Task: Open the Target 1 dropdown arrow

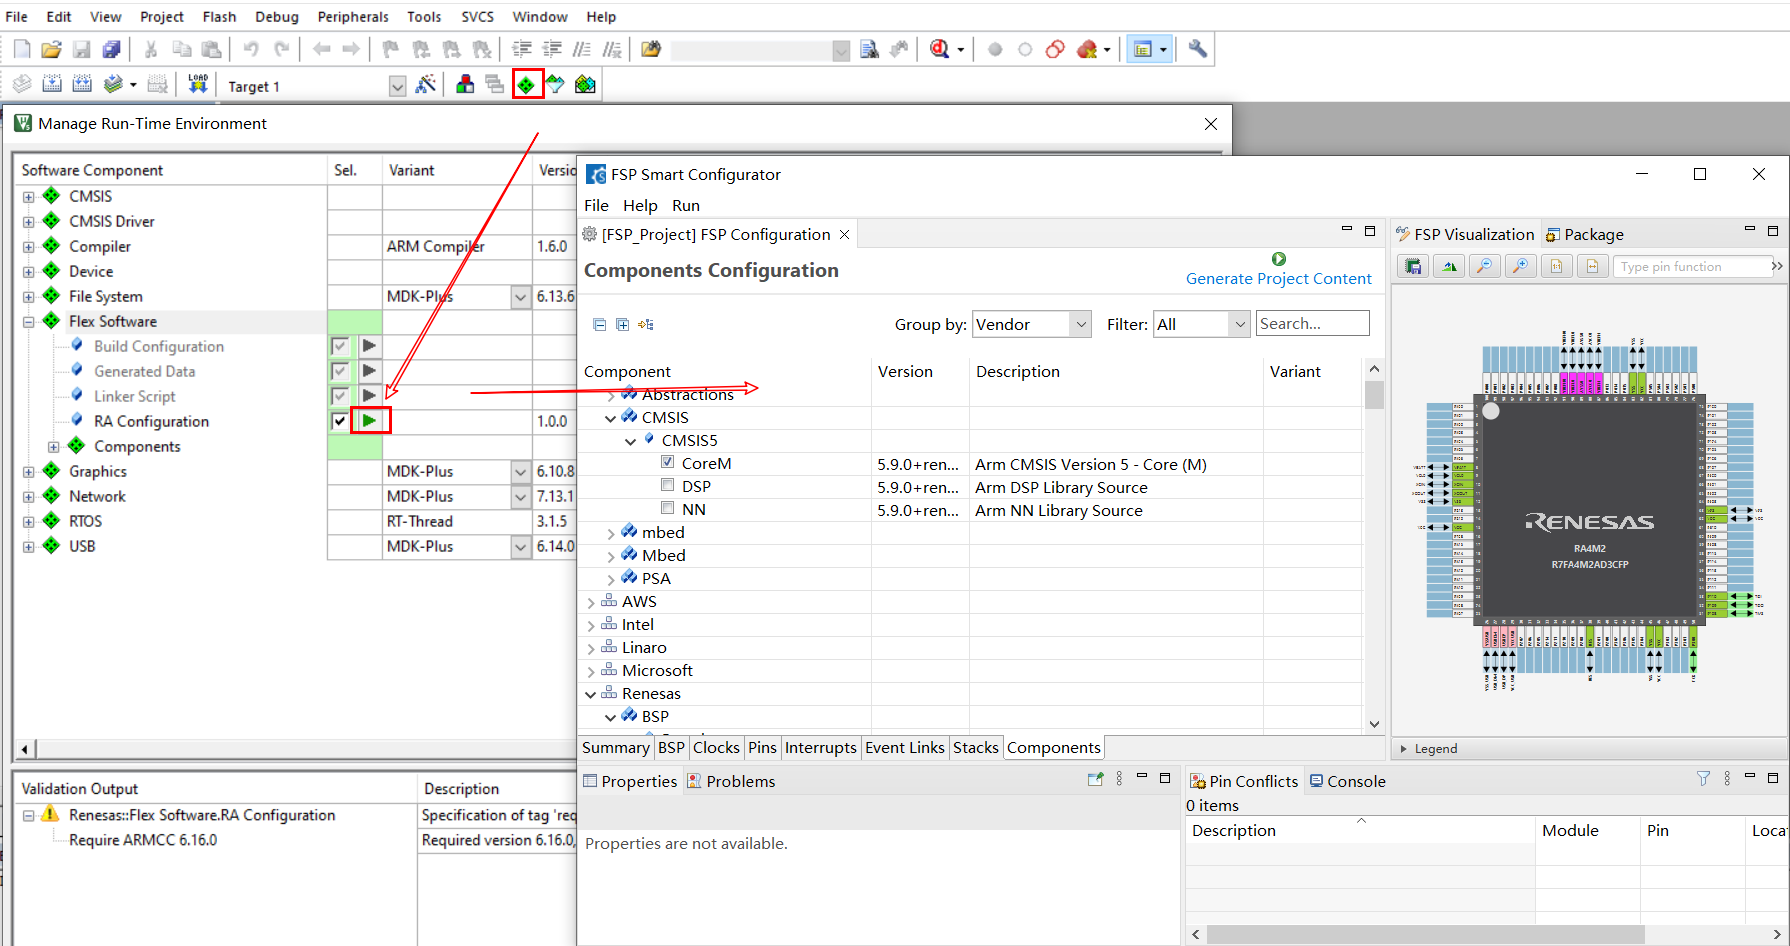Action: [397, 86]
